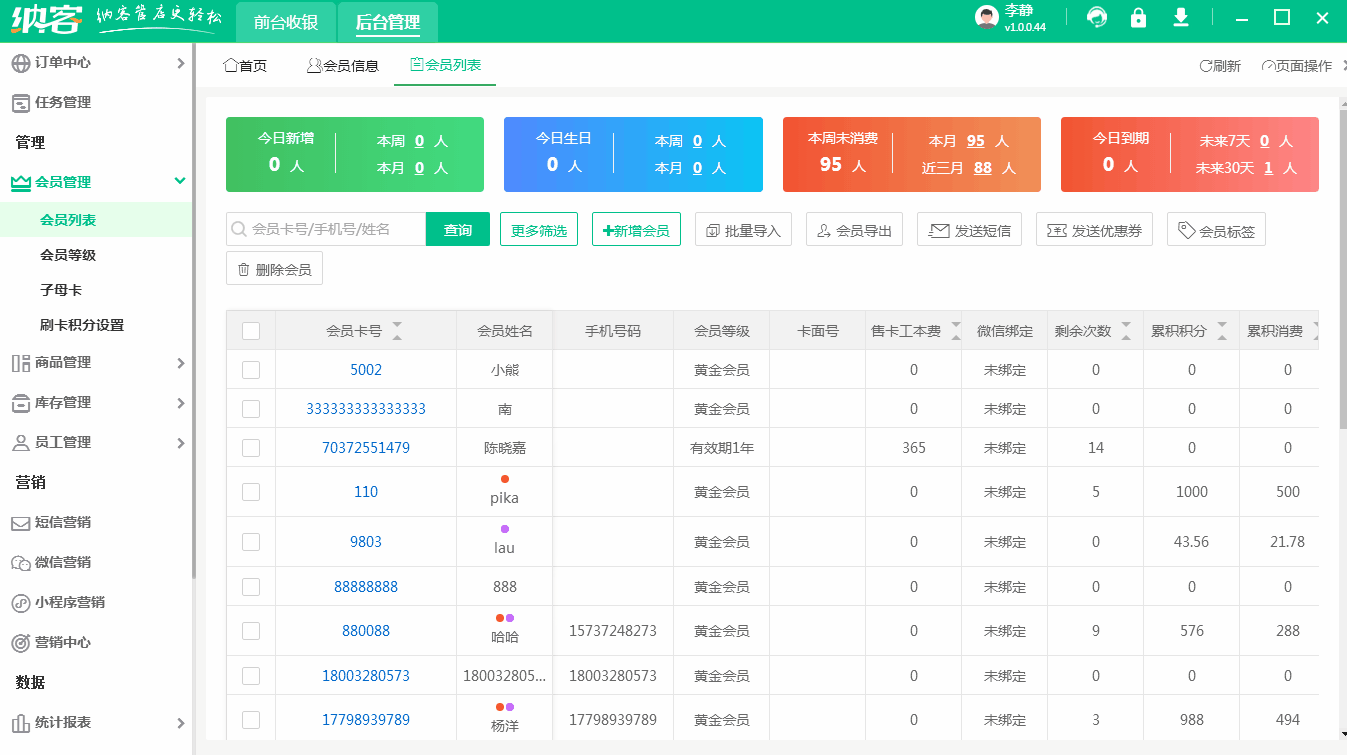
Task: Click the download icon in the title bar
Action: tap(1180, 17)
